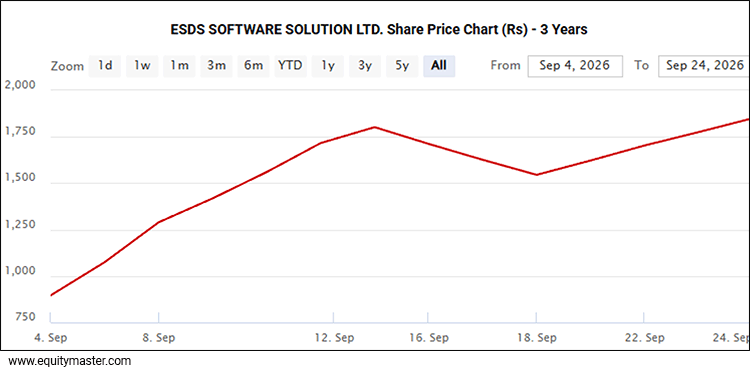Set zoom to YTD
This screenshot has height=371, width=750.
point(290,66)
